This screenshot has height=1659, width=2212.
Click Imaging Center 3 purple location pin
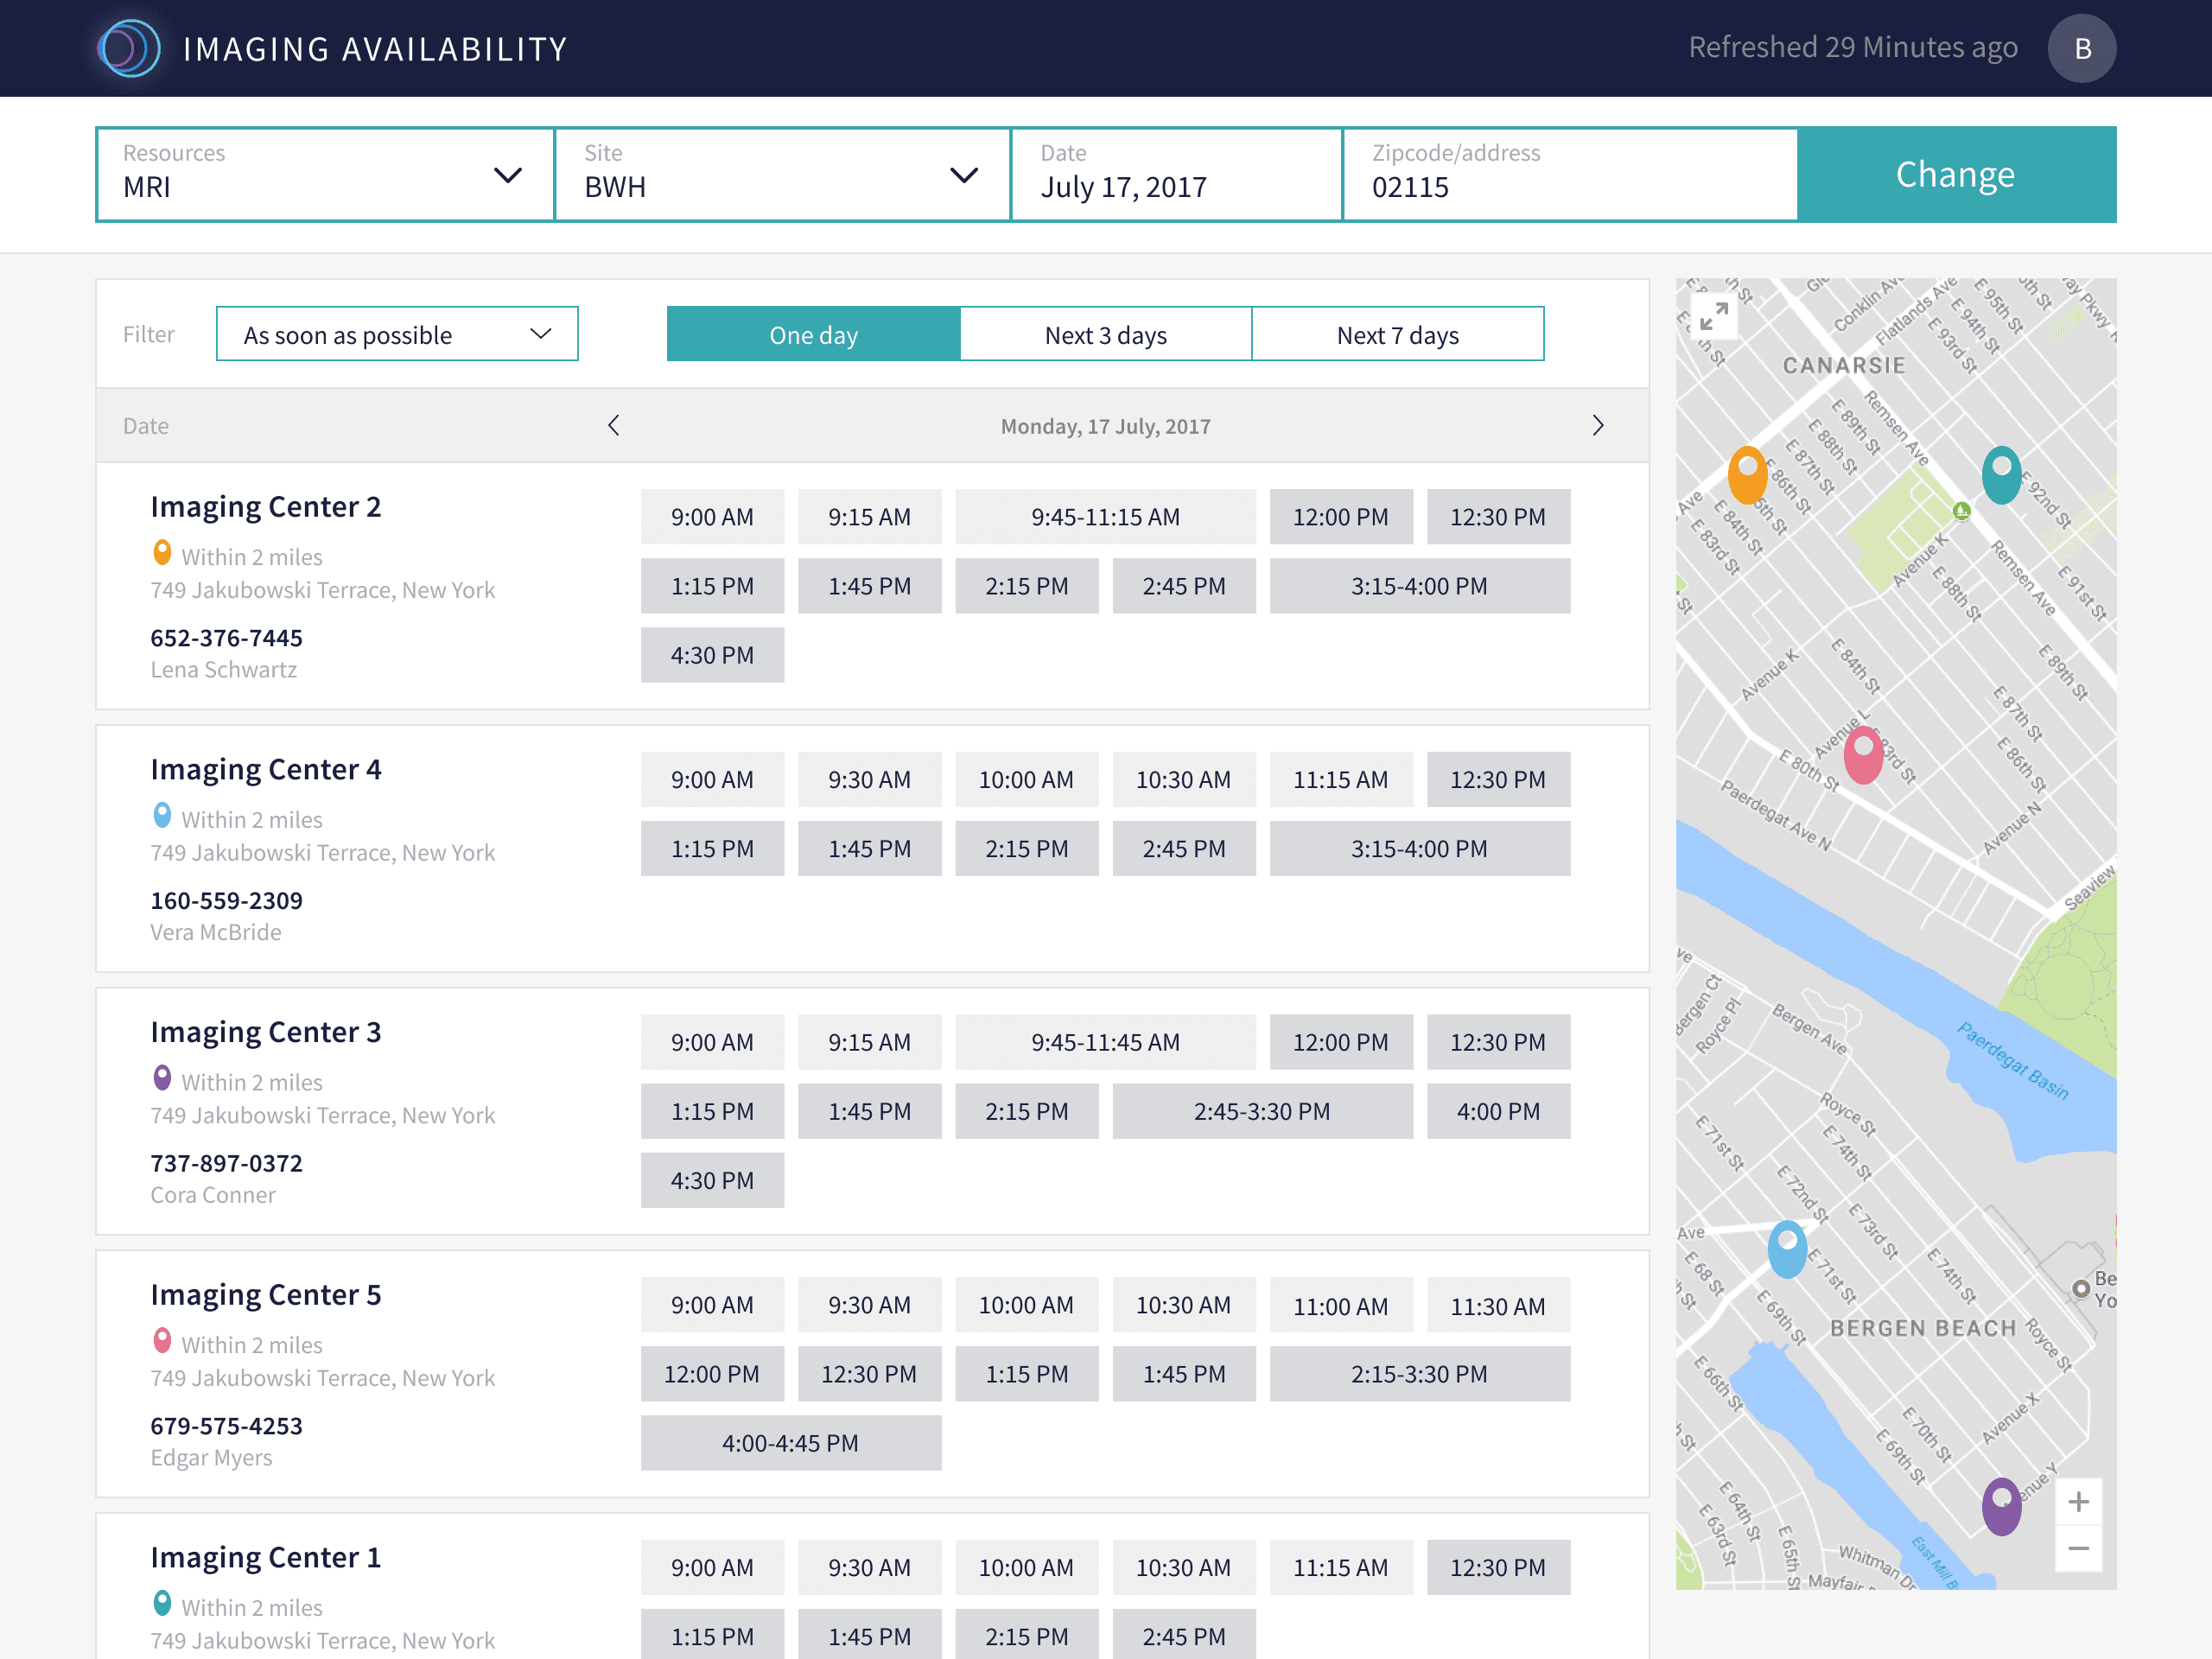pyautogui.click(x=162, y=1078)
